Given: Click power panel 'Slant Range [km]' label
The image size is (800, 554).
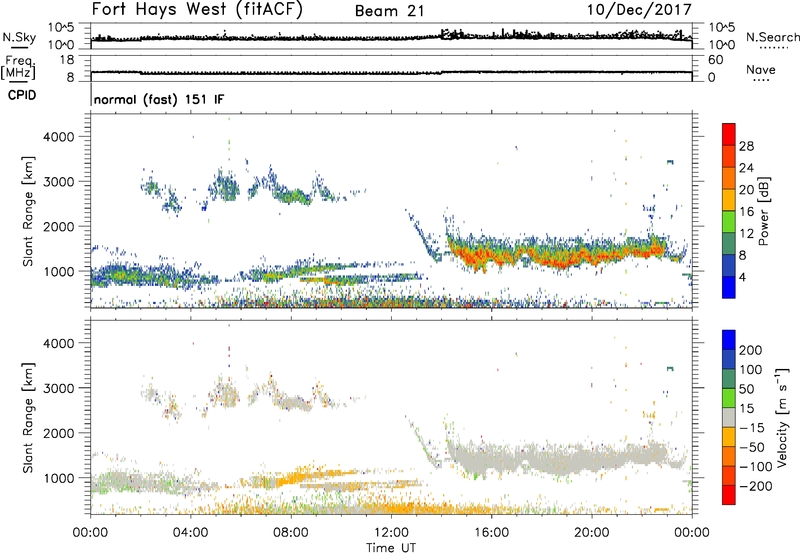Looking at the screenshot, I should coord(28,211).
